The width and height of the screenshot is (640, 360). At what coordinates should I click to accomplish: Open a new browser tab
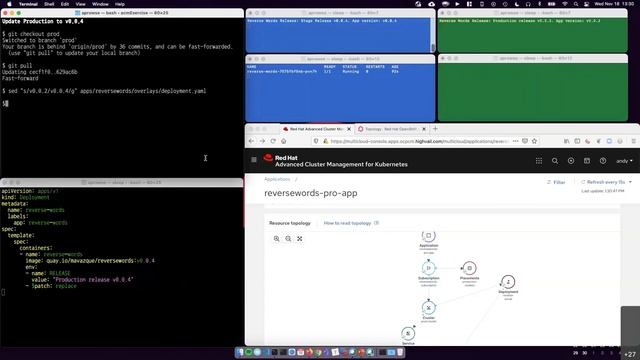435,129
